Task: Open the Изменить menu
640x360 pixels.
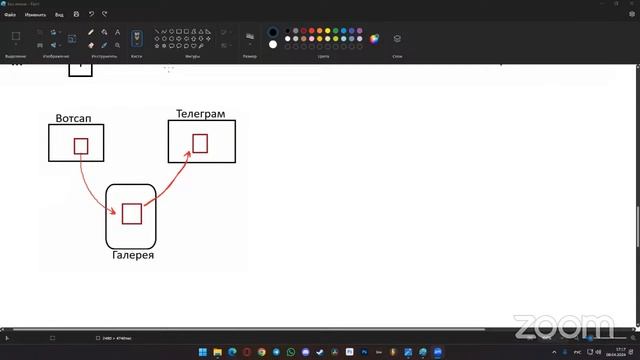Action: (x=35, y=15)
